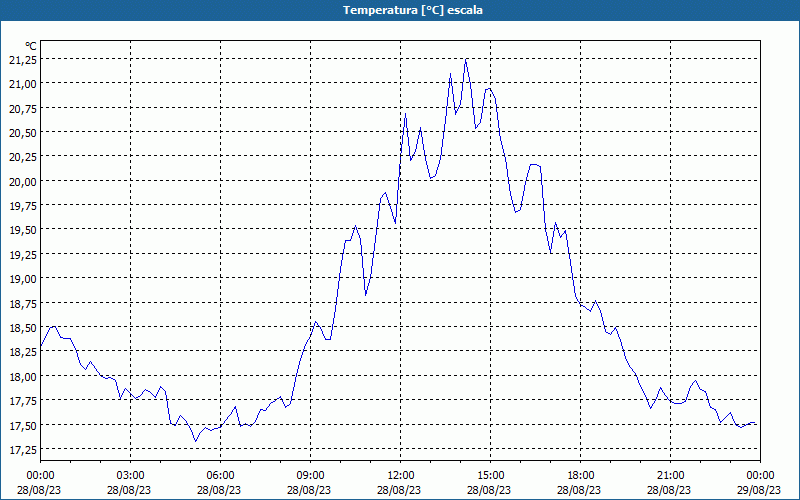
Task: Click the 00:00 time label above 28/08/23
Action: [40, 476]
